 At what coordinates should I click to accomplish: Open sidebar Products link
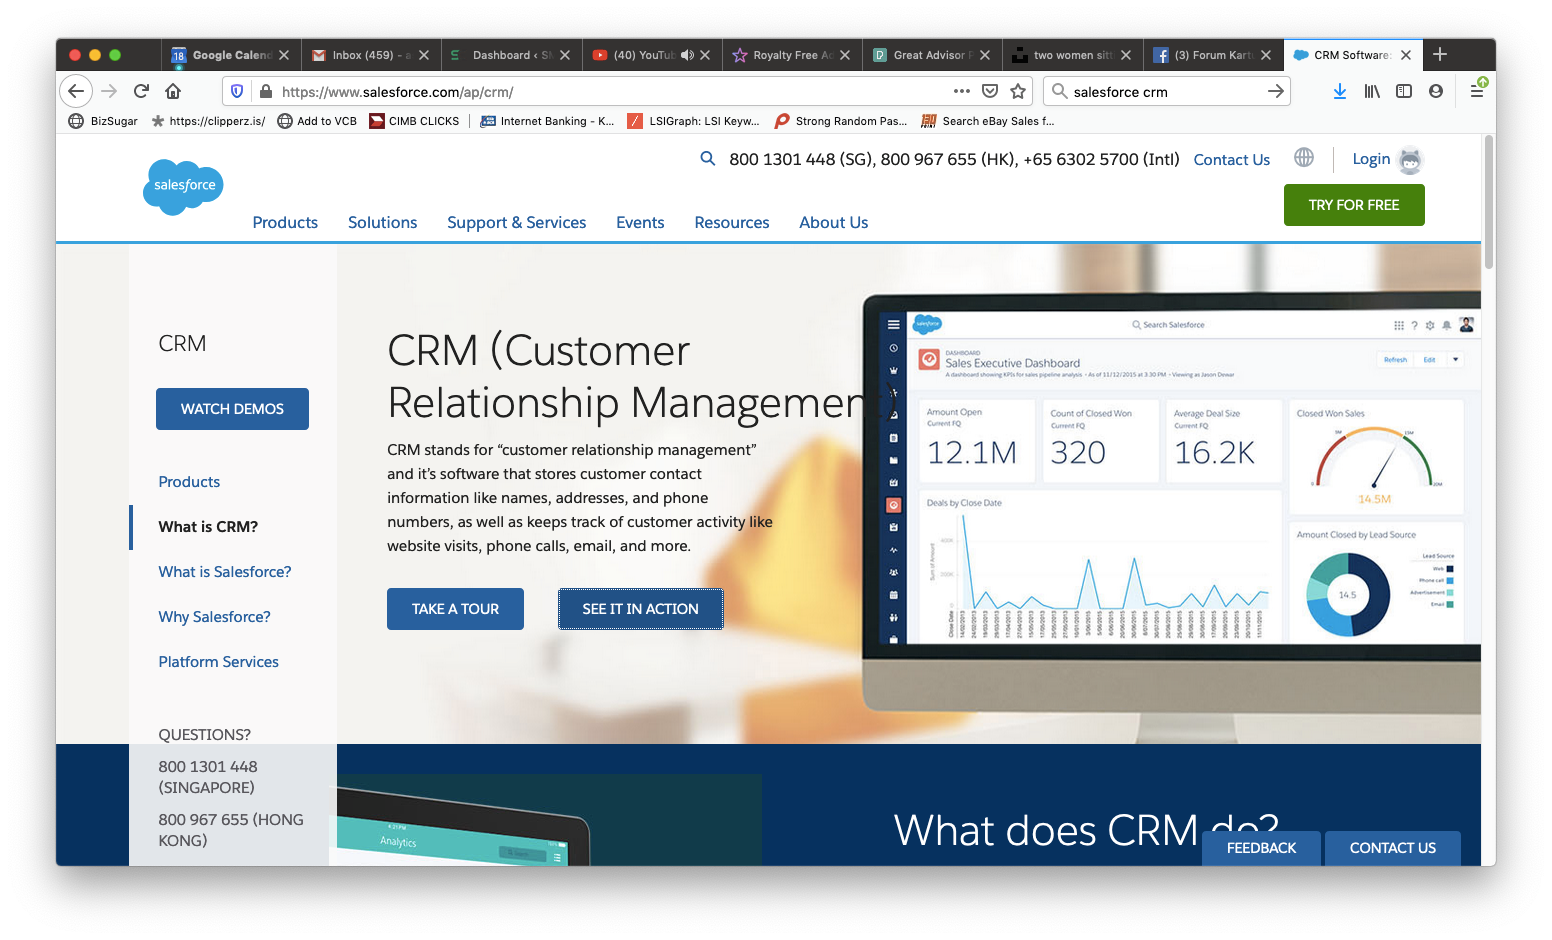(x=189, y=481)
